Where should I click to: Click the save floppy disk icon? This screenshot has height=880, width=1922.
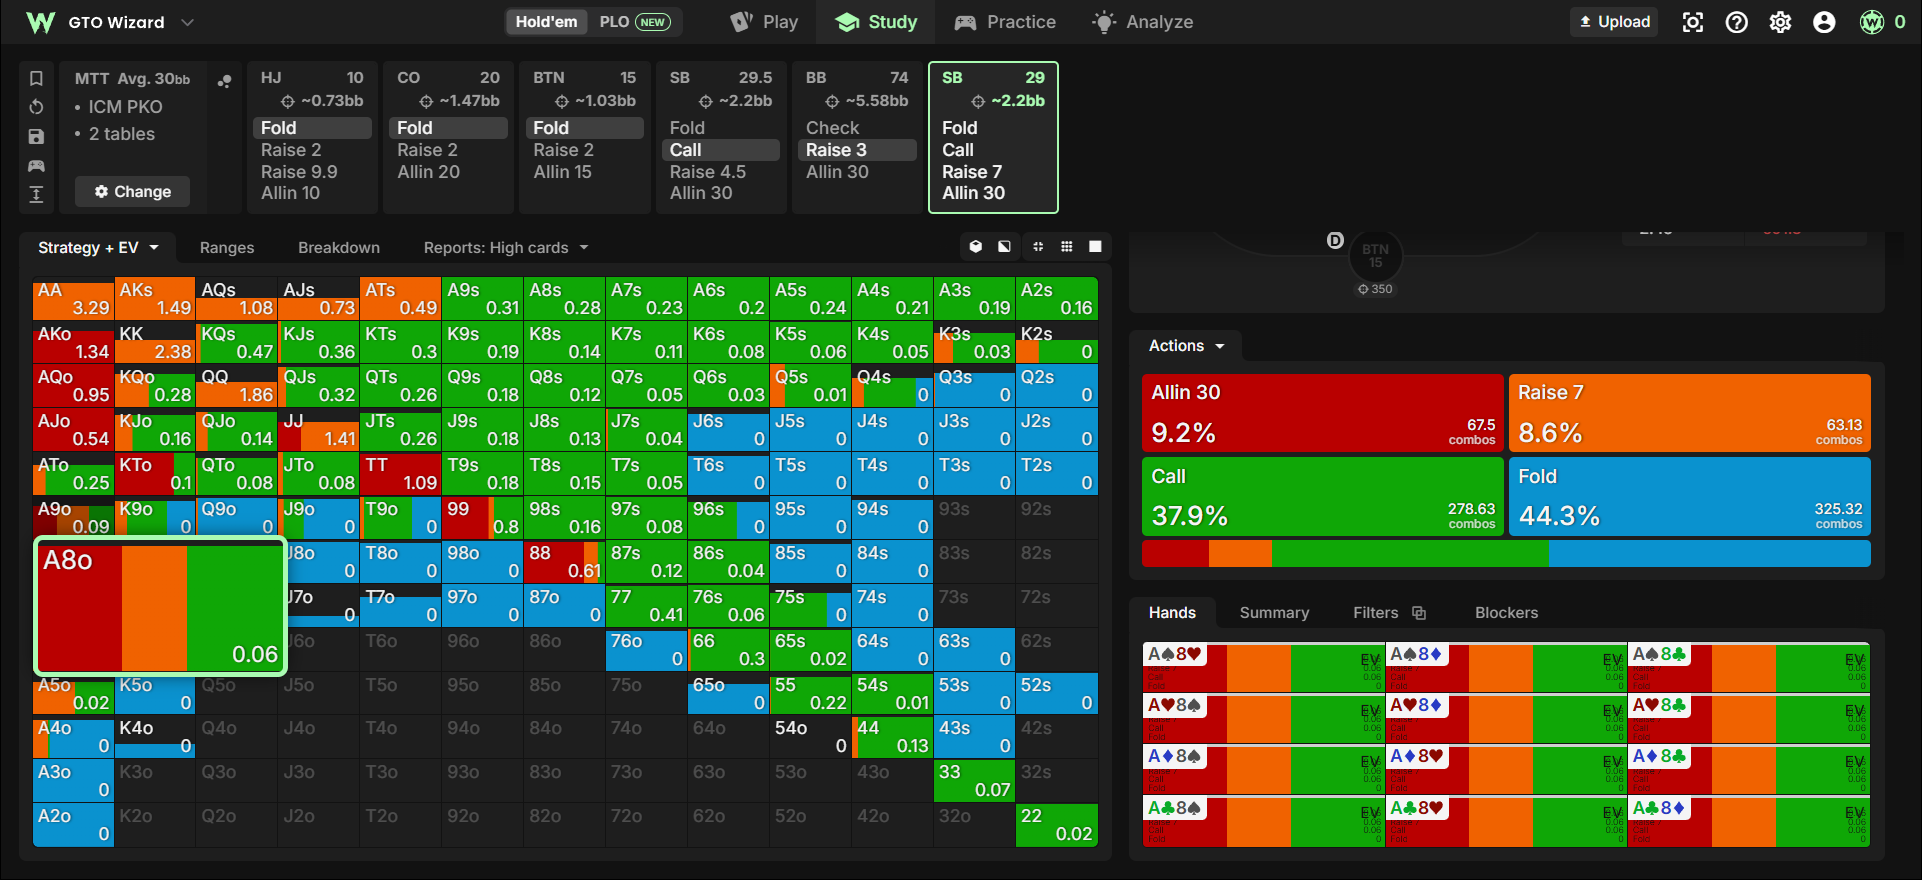pyautogui.click(x=36, y=136)
